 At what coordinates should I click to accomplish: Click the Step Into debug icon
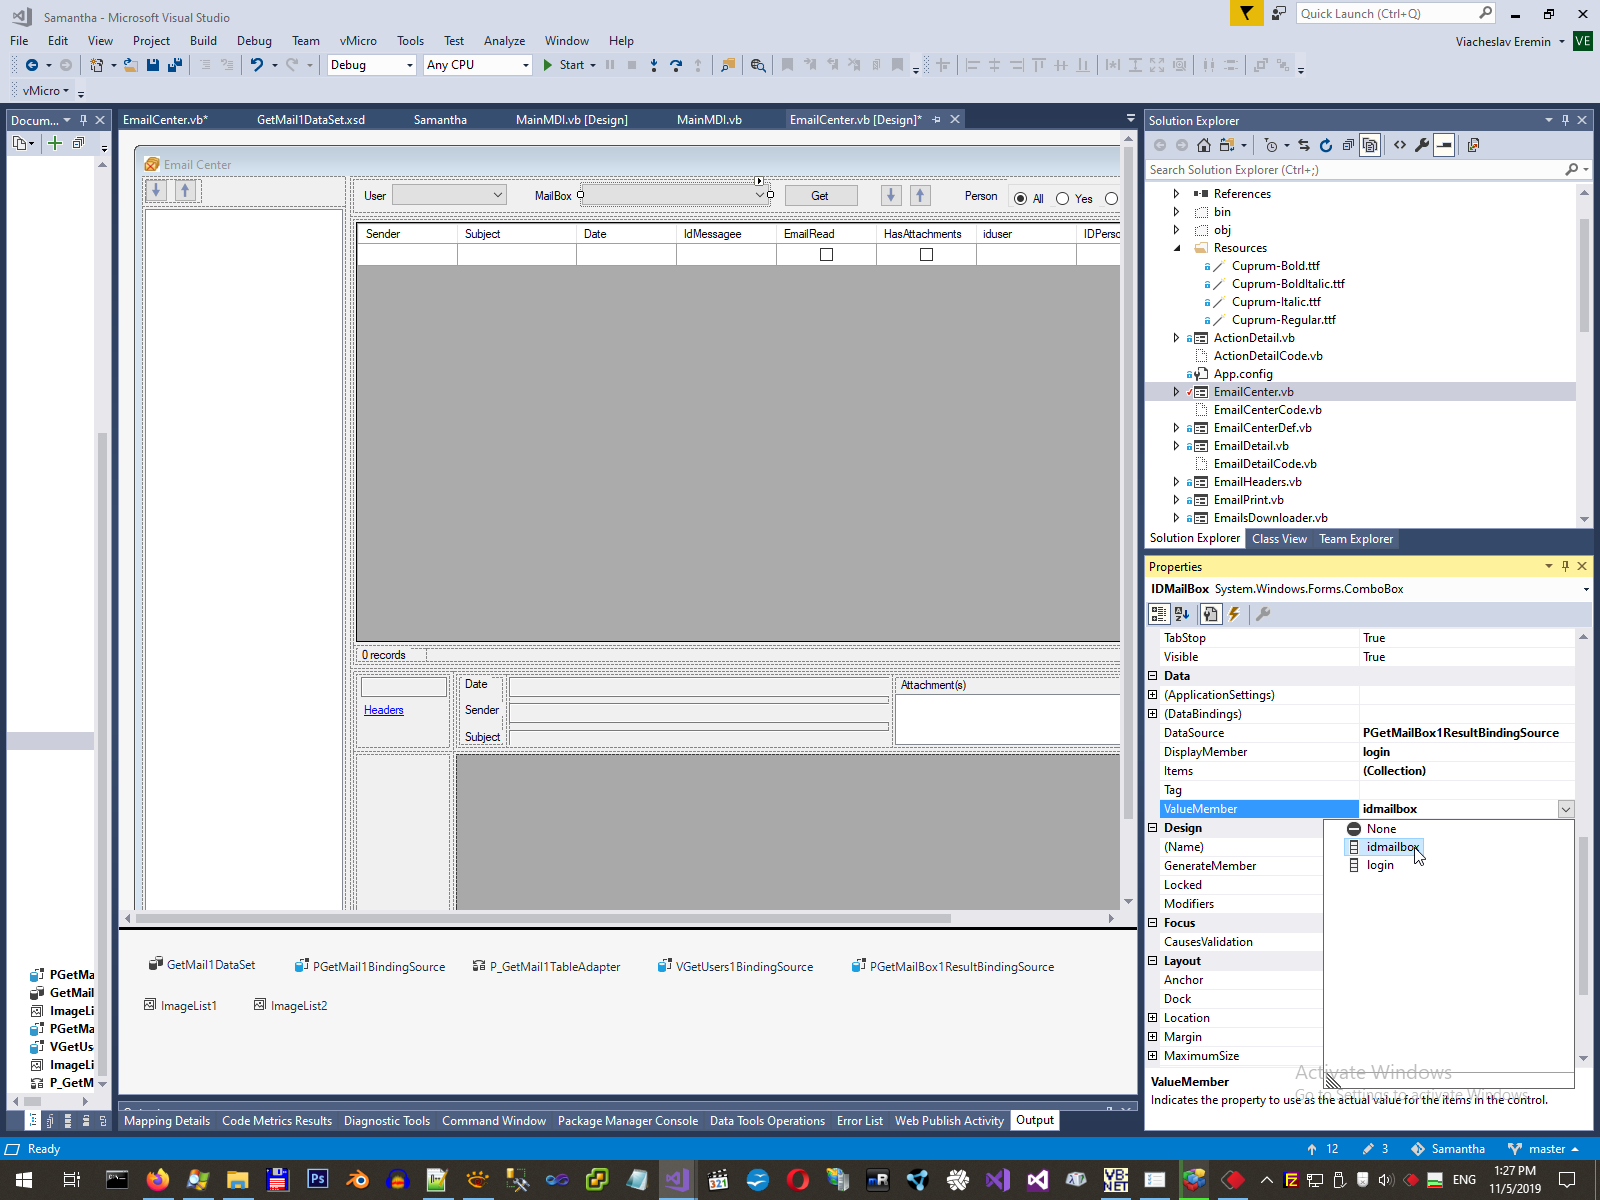(x=654, y=65)
